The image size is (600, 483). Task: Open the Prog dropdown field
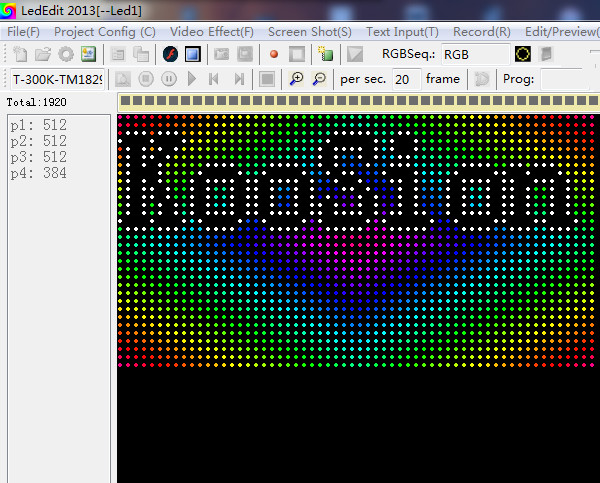point(568,79)
